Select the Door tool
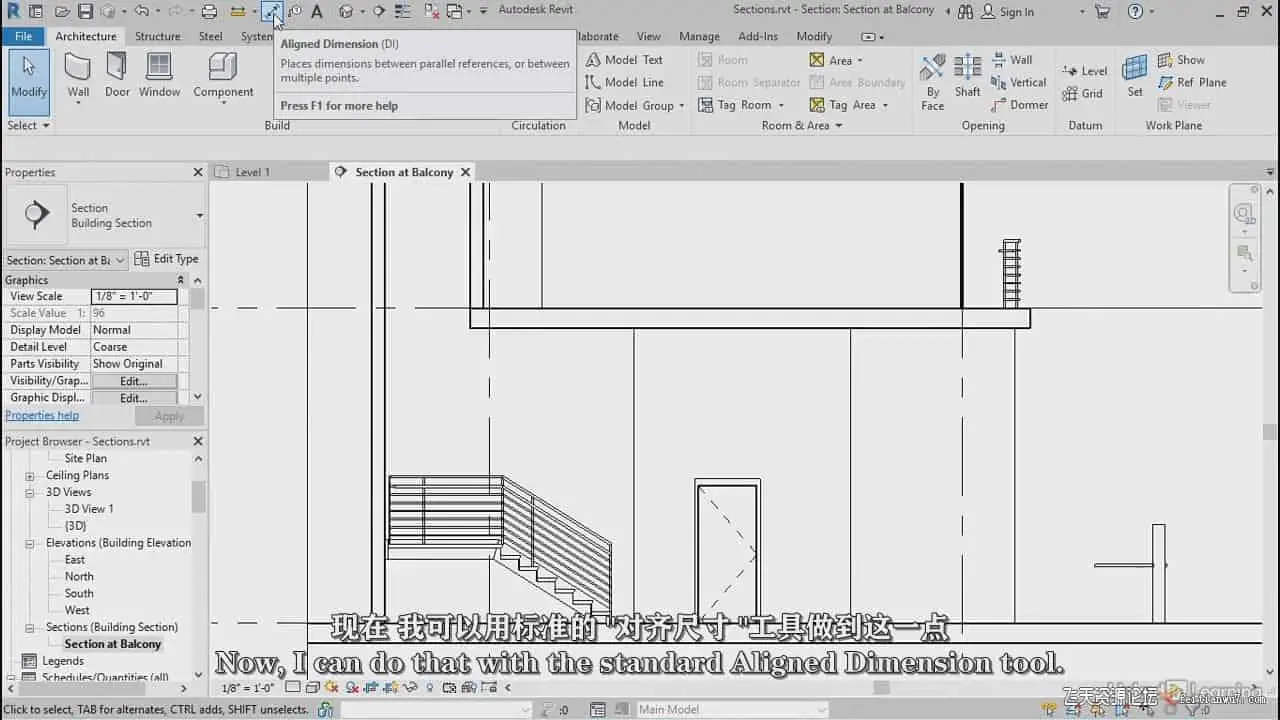Image resolution: width=1280 pixels, height=720 pixels. (117, 75)
